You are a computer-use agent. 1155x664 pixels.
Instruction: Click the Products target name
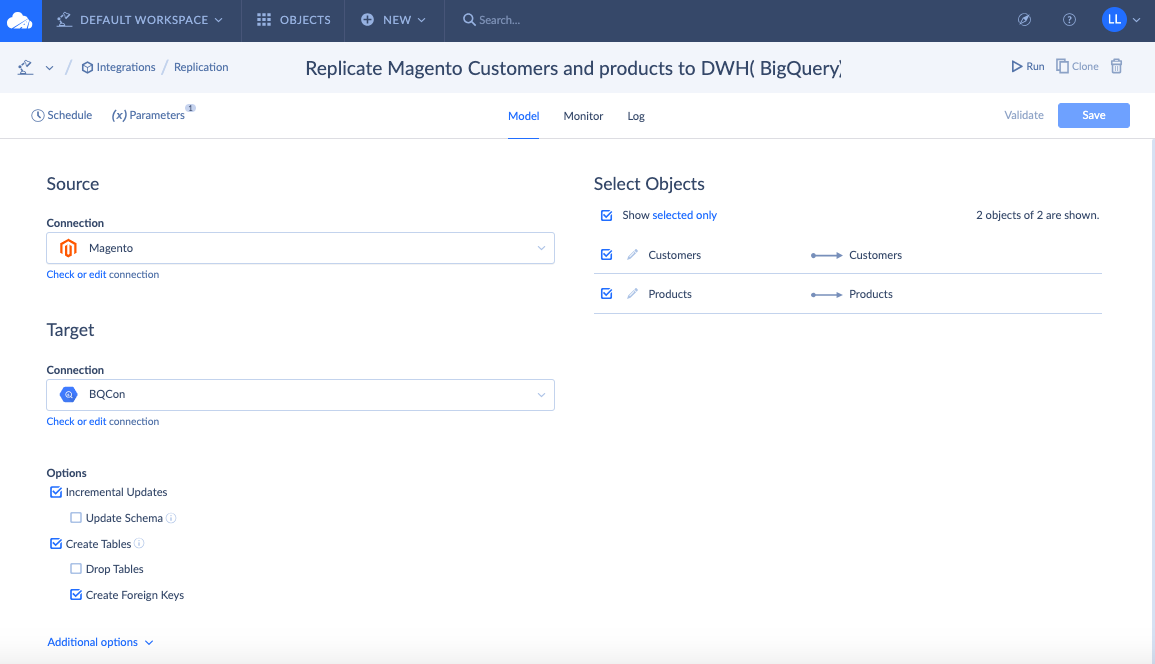(871, 294)
